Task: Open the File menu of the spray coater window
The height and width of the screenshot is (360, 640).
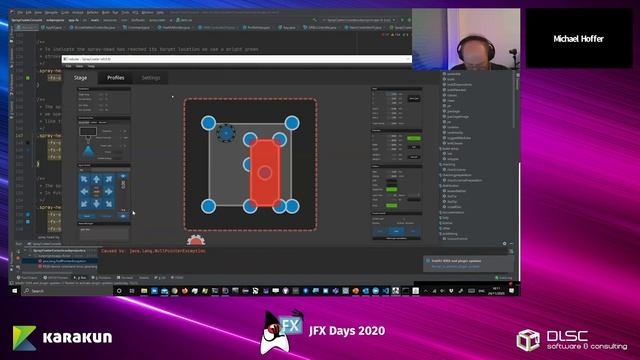Action: 69,66
